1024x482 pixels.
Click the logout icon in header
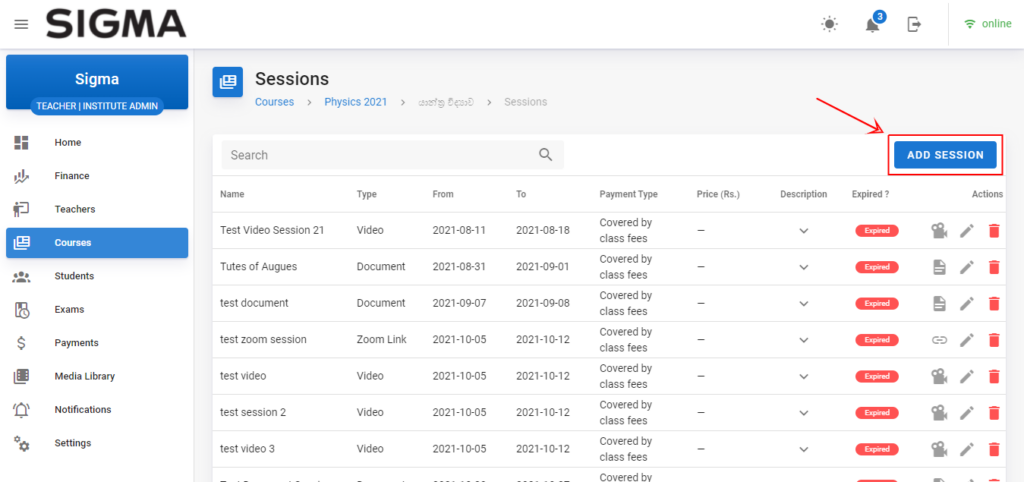tap(914, 25)
